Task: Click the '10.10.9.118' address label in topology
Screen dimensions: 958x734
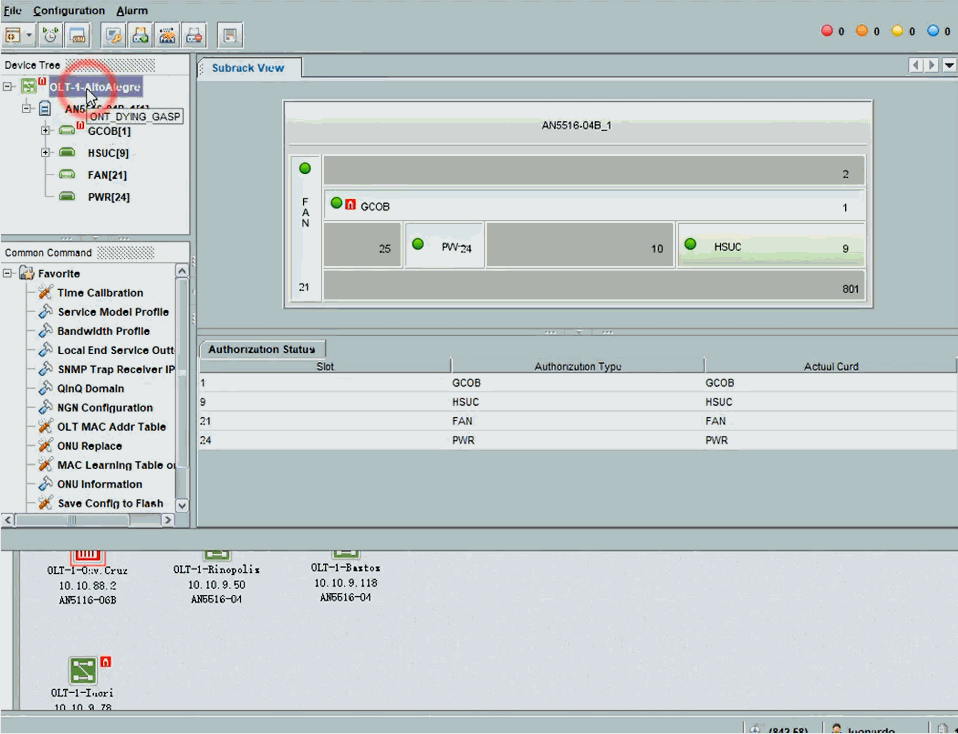Action: point(346,583)
